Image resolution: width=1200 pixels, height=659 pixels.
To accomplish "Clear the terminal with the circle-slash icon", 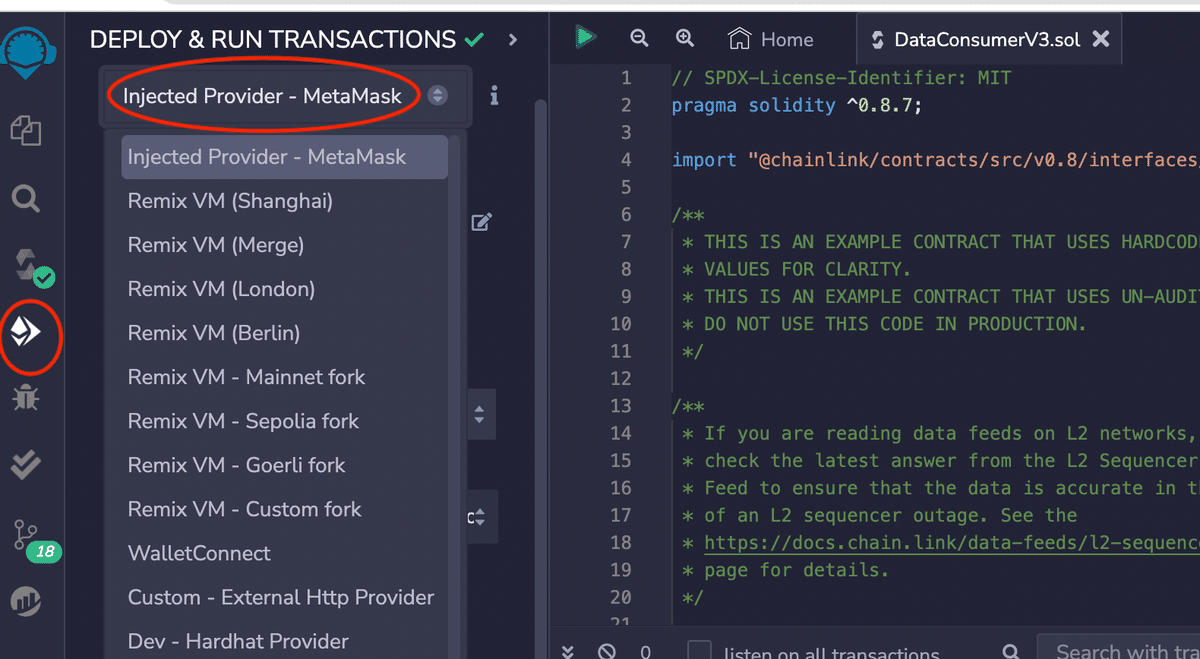I will [606, 652].
